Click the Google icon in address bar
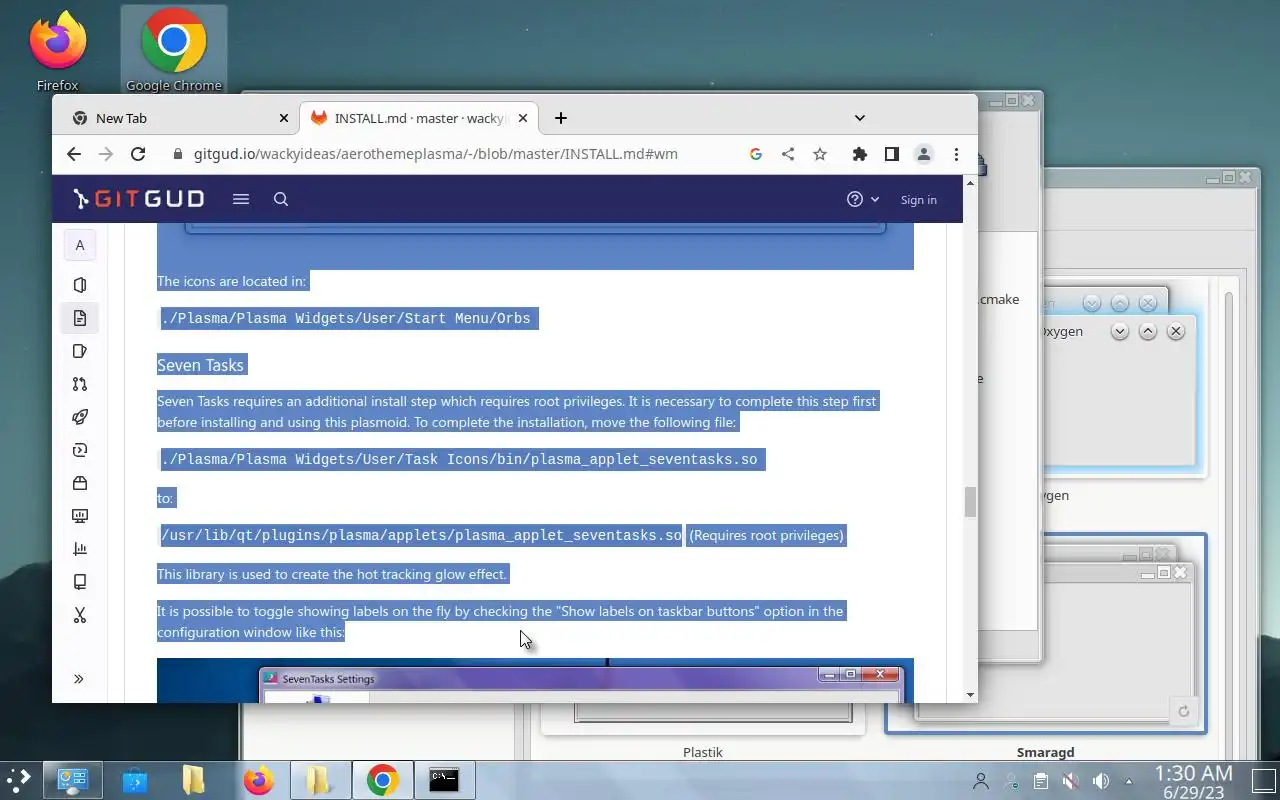This screenshot has height=800, width=1280. click(756, 154)
